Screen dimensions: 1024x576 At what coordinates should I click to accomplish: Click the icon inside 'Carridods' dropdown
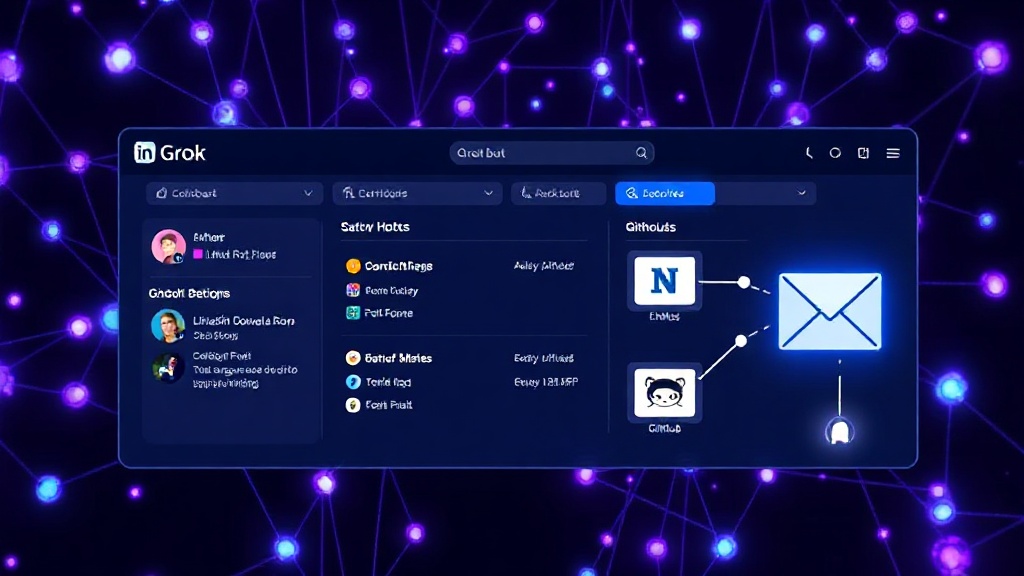point(349,193)
